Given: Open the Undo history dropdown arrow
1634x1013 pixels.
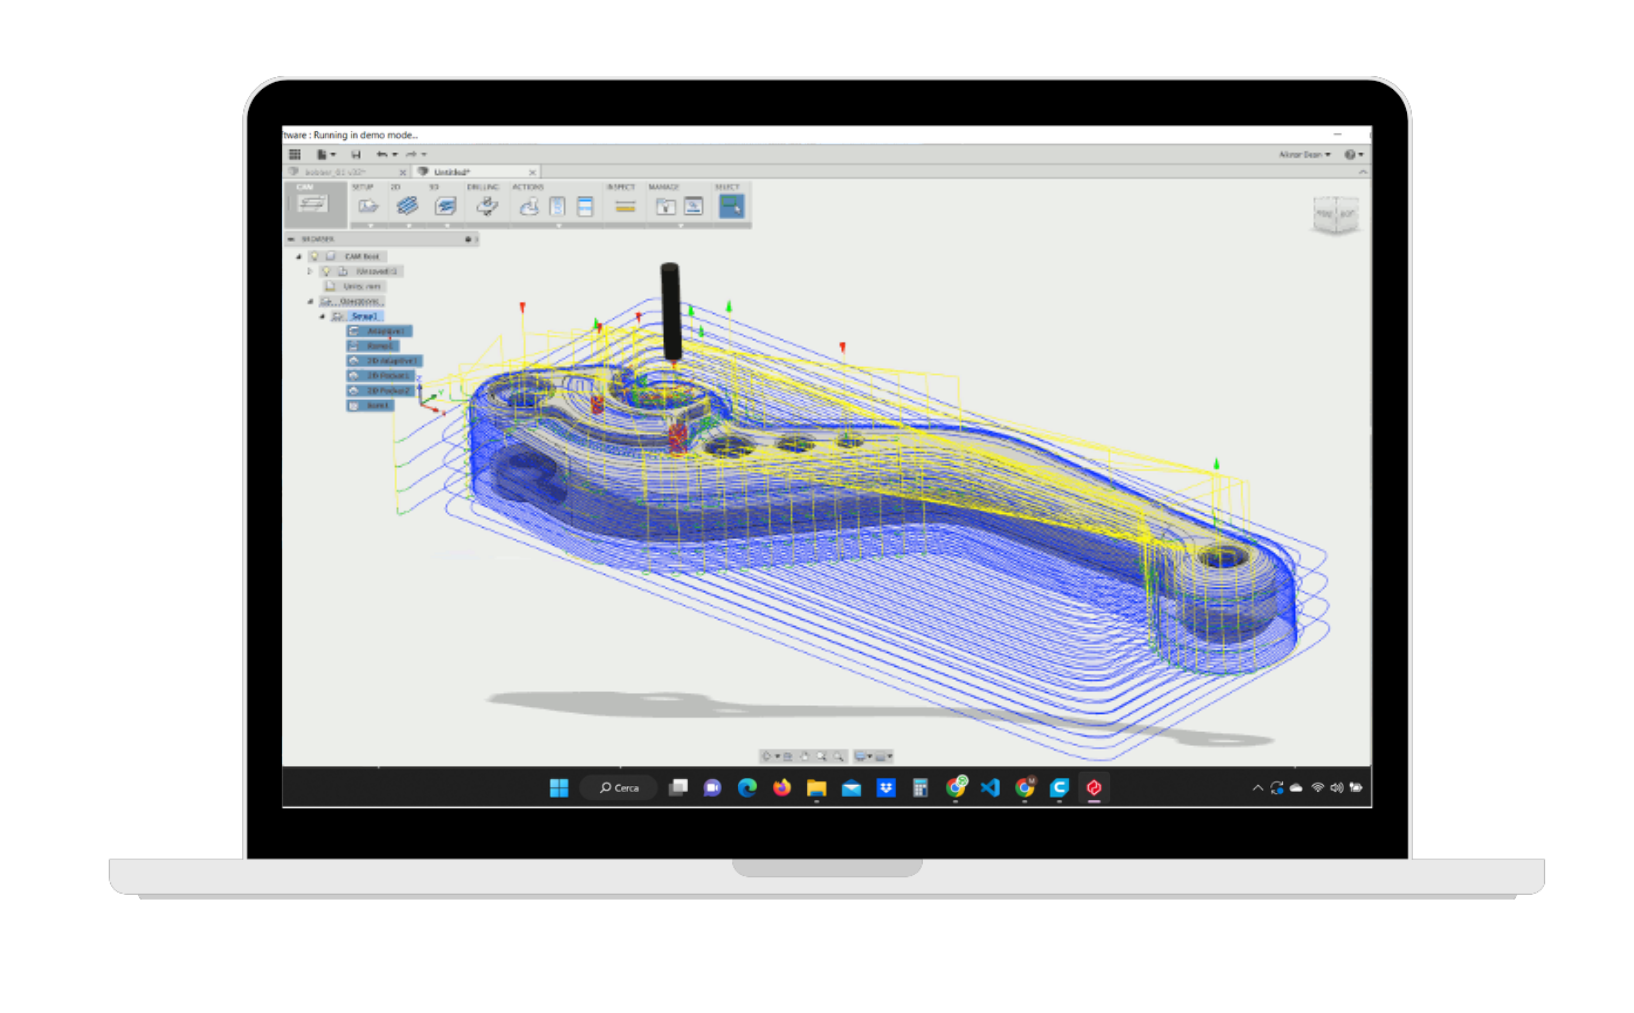Looking at the screenshot, I should click(x=395, y=154).
